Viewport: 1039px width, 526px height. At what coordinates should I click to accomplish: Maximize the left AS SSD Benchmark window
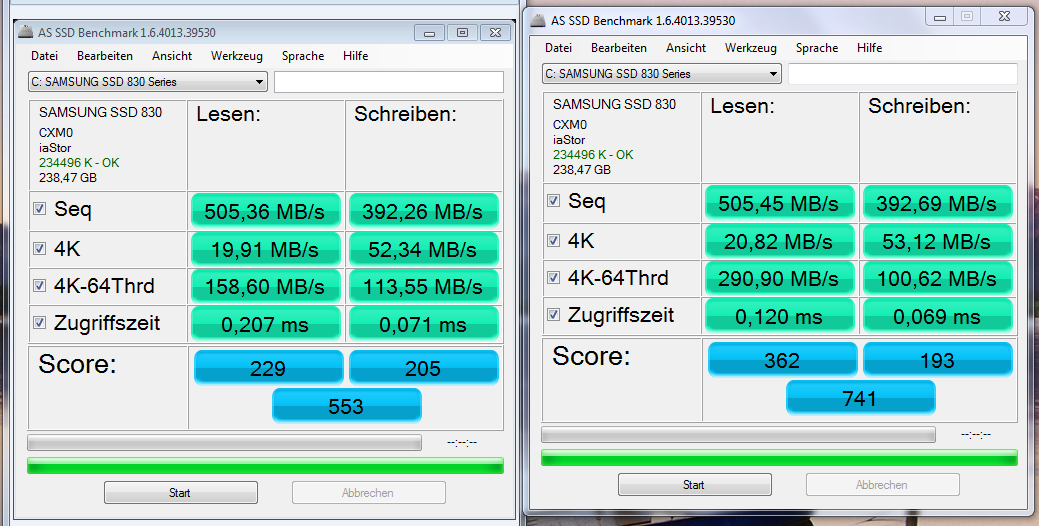(463, 32)
